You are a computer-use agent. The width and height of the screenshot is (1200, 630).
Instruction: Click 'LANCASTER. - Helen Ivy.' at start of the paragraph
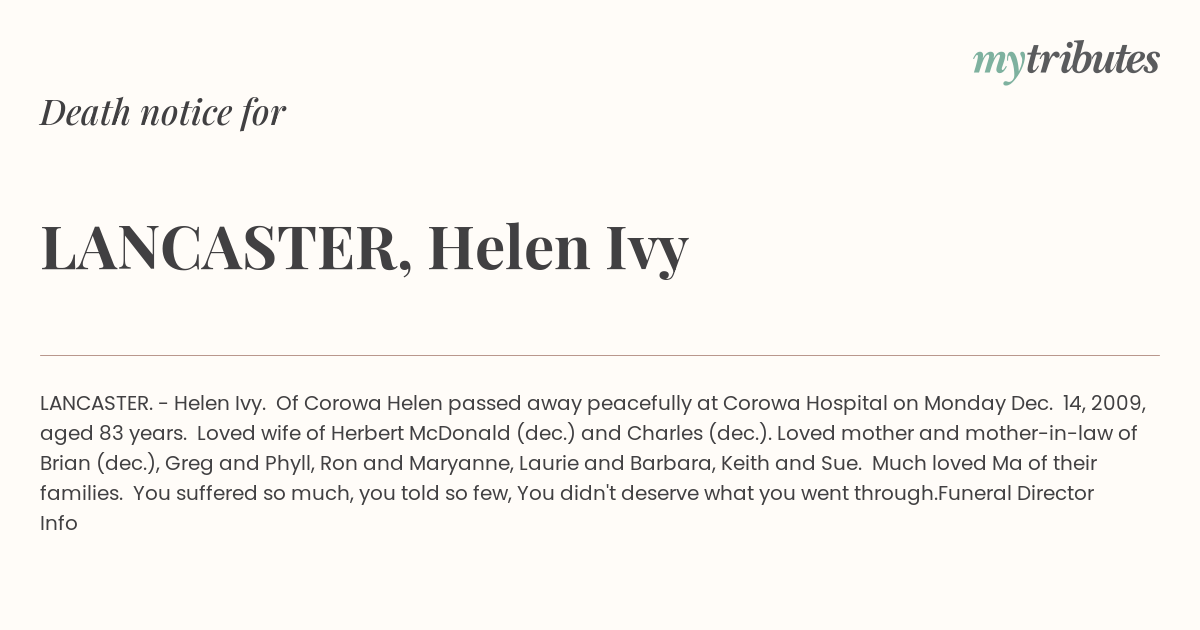tap(153, 404)
